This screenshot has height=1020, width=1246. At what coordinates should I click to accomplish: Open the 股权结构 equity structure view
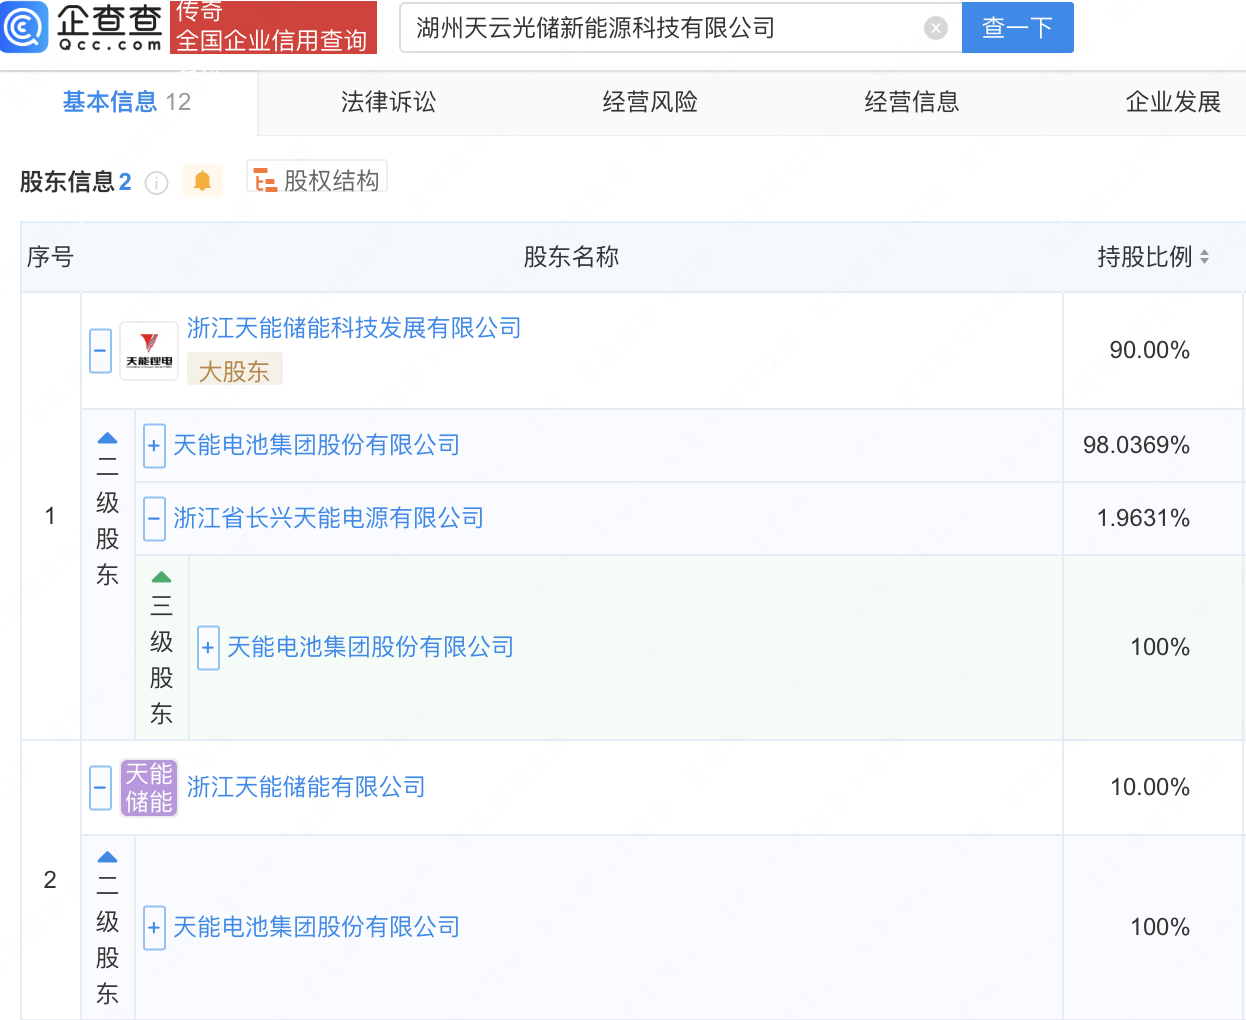tap(317, 180)
